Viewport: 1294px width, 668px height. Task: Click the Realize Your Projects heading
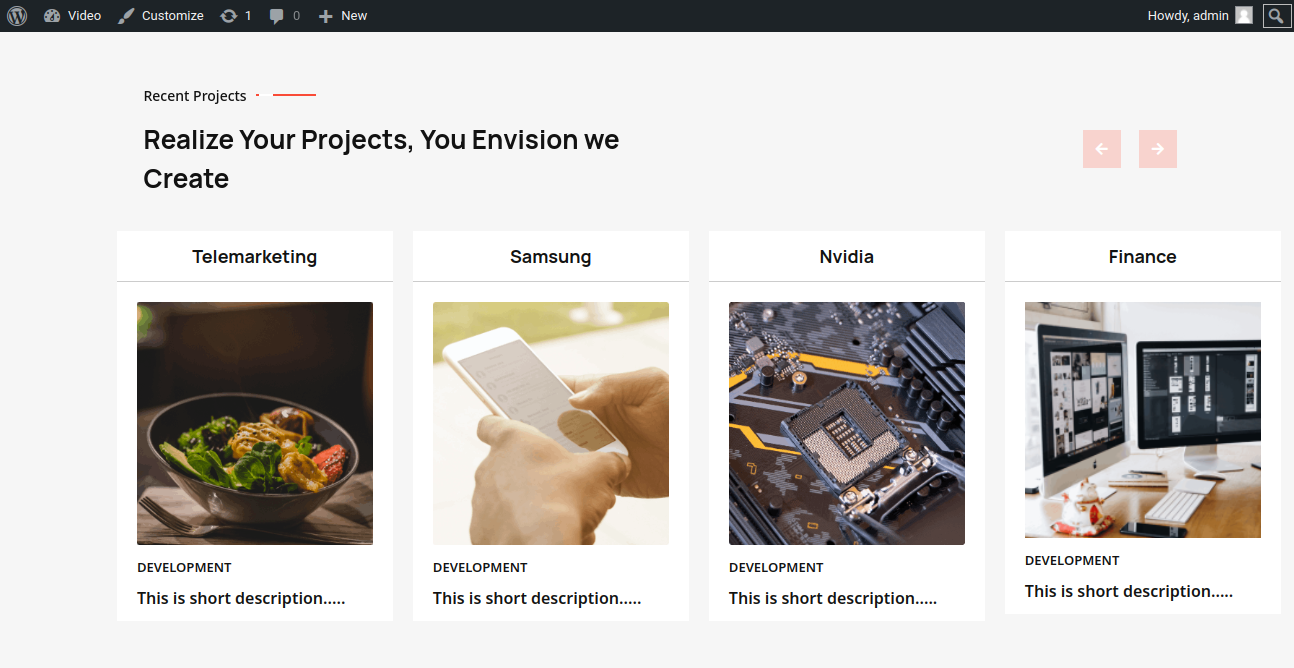click(x=381, y=159)
